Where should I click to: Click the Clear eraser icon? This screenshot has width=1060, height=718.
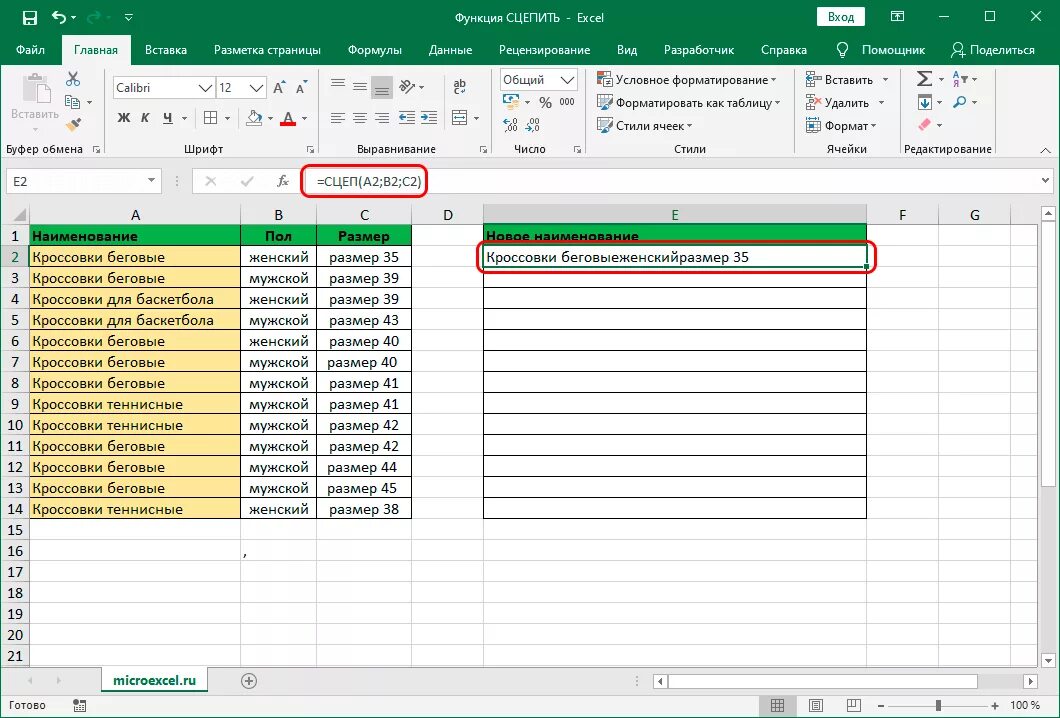[924, 124]
